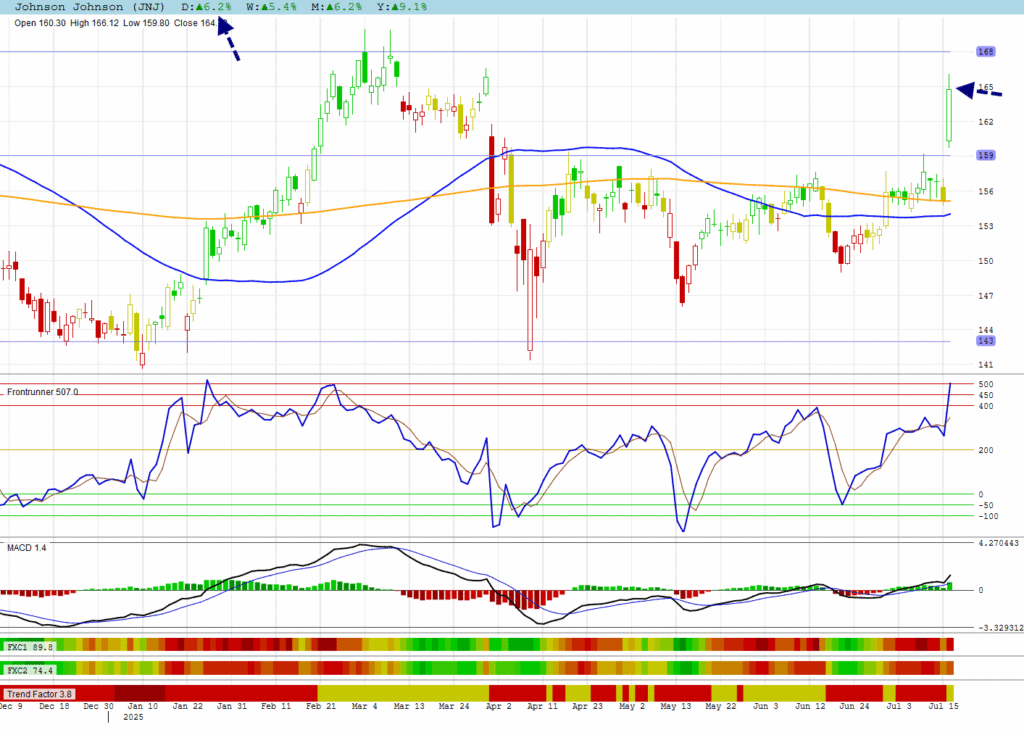Select the FXC2 74.4 label

[30, 670]
